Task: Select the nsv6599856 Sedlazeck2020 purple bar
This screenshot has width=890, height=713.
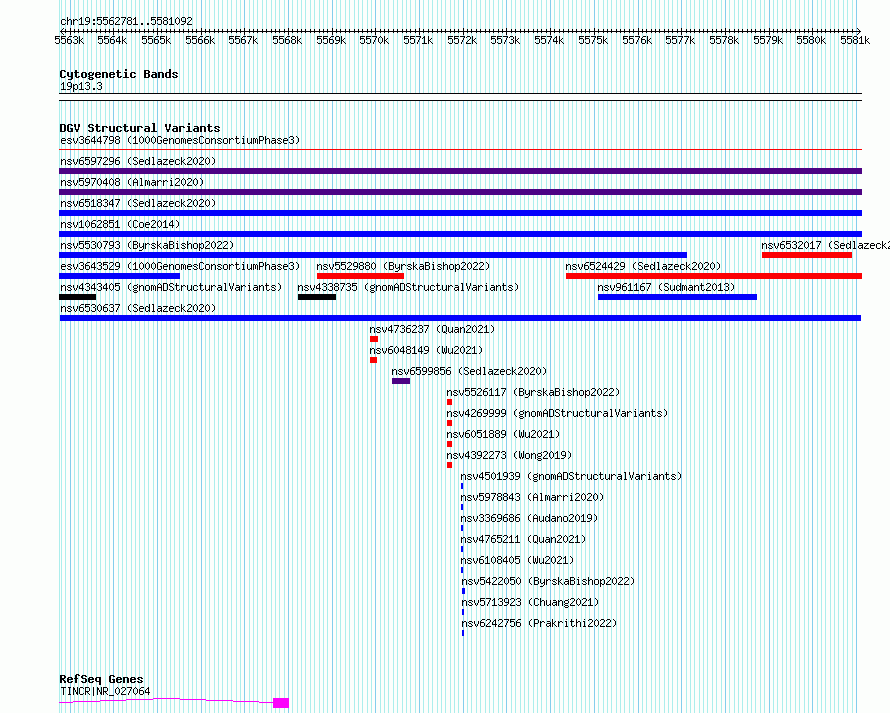Action: pos(401,381)
